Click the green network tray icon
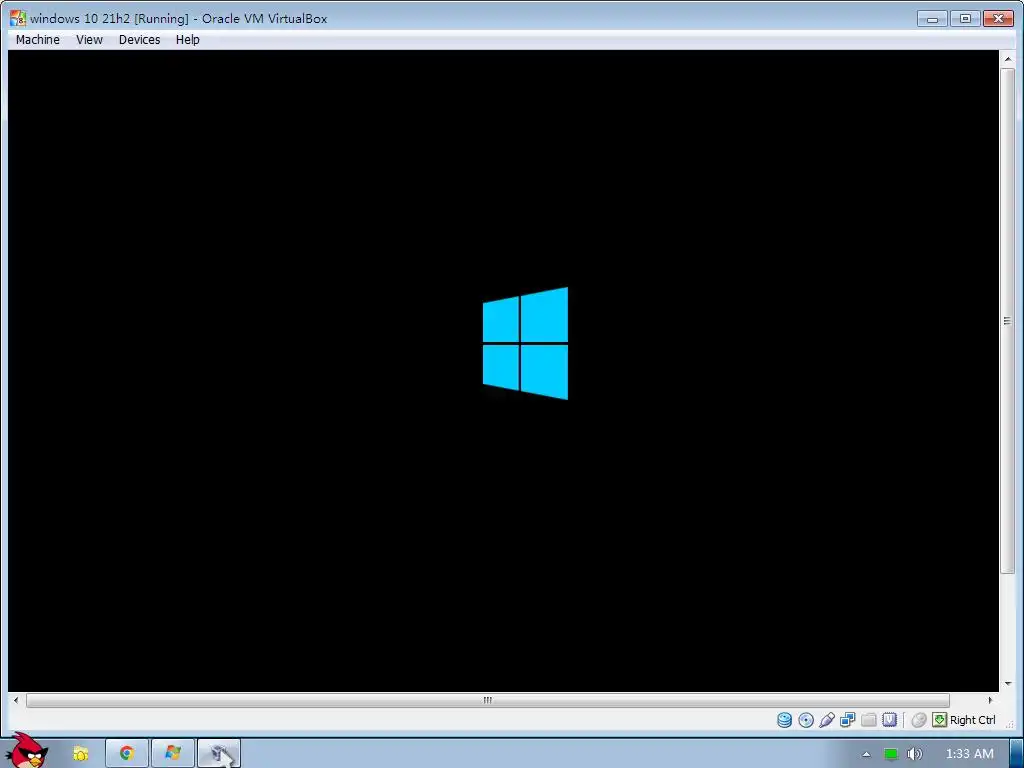 tap(891, 754)
